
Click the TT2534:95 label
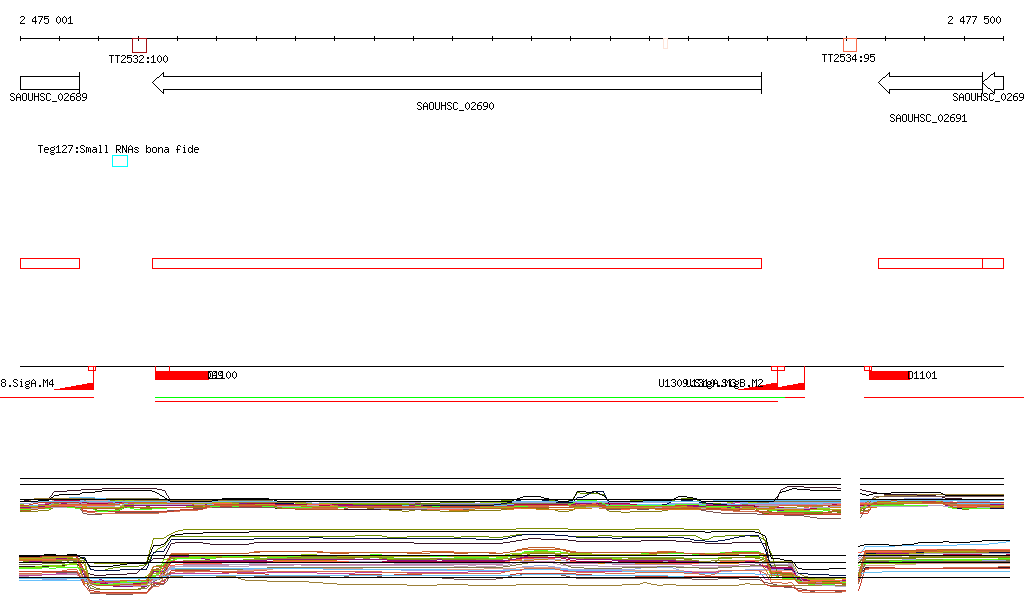(x=848, y=58)
